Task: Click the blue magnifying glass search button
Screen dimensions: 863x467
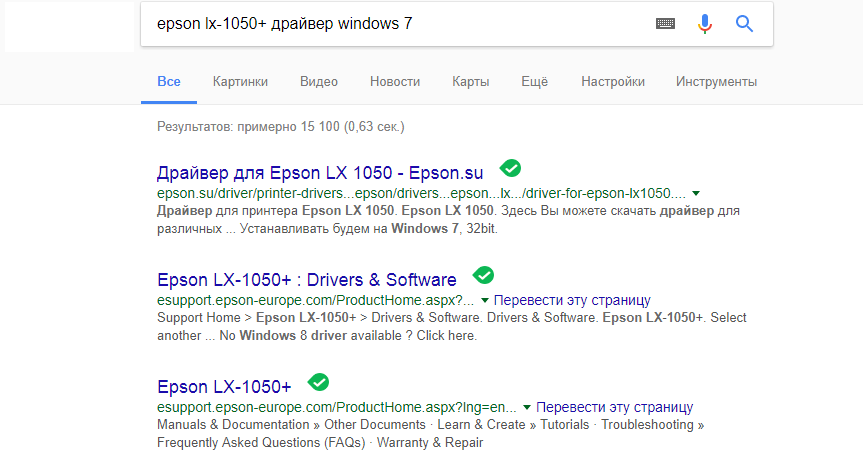Action: [x=744, y=23]
